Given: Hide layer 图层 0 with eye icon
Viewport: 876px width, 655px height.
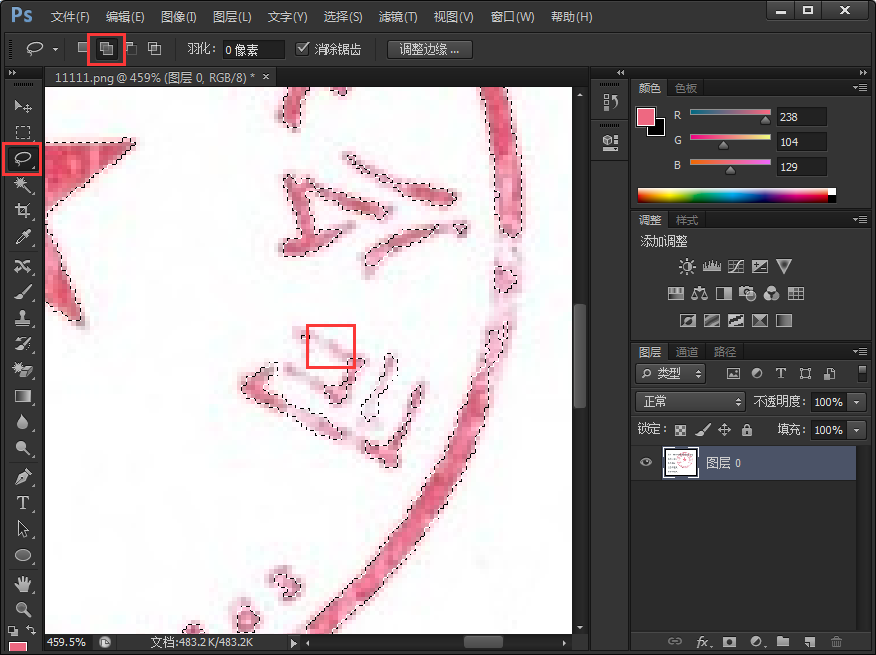Looking at the screenshot, I should pyautogui.click(x=646, y=462).
